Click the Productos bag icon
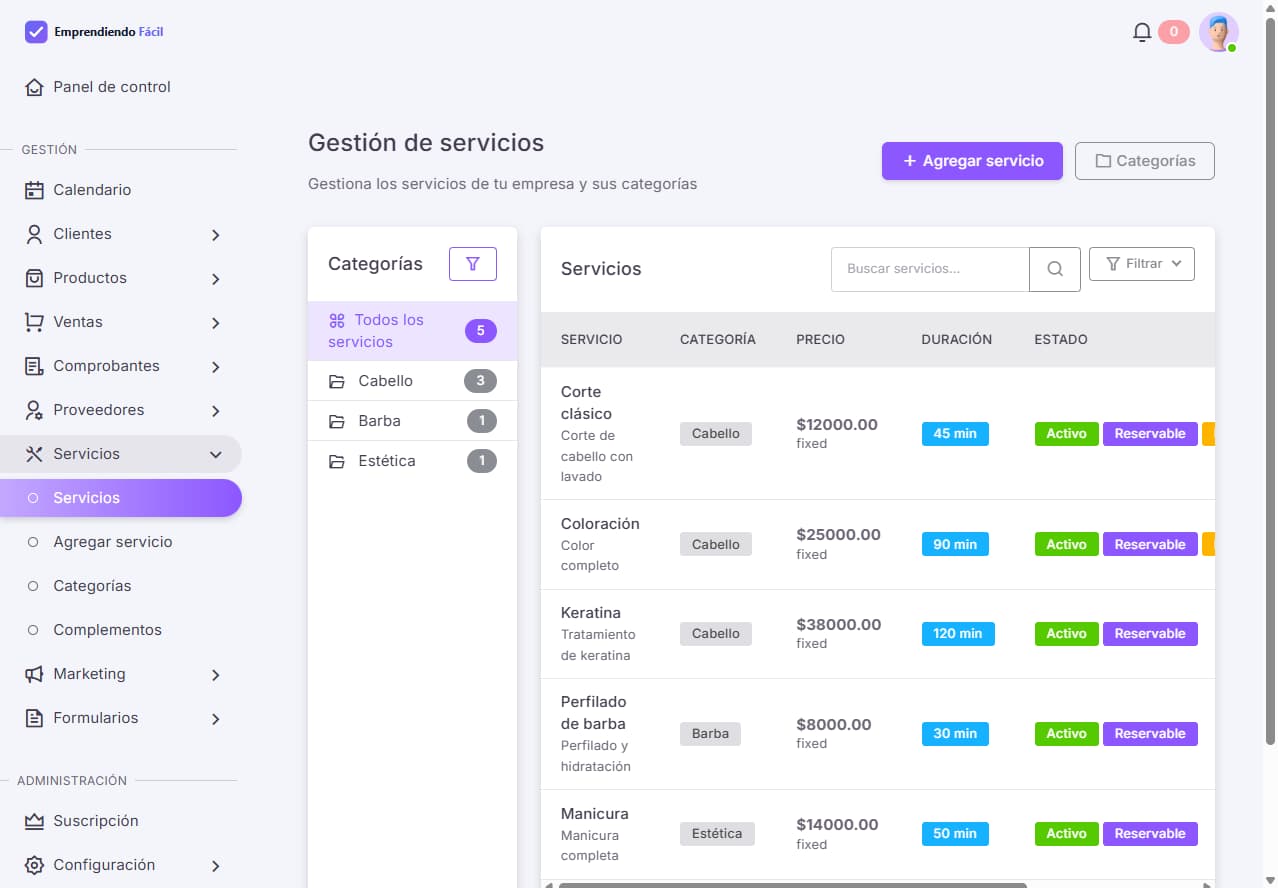 click(x=35, y=278)
